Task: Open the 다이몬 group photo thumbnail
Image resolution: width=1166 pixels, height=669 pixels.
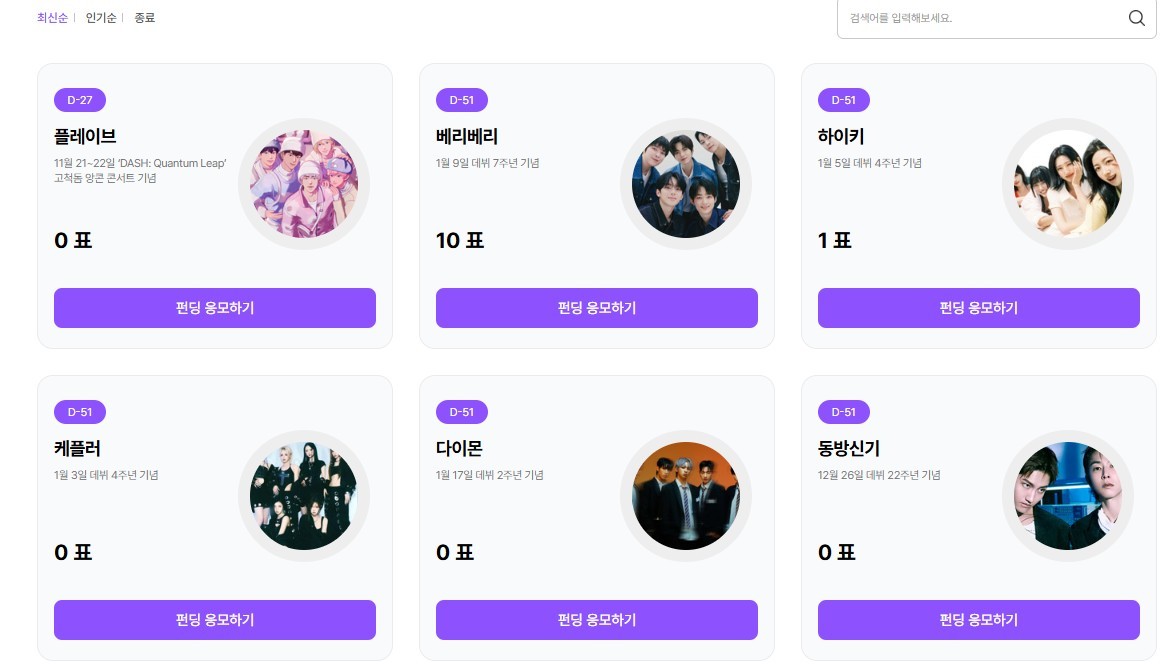Action: click(x=686, y=496)
